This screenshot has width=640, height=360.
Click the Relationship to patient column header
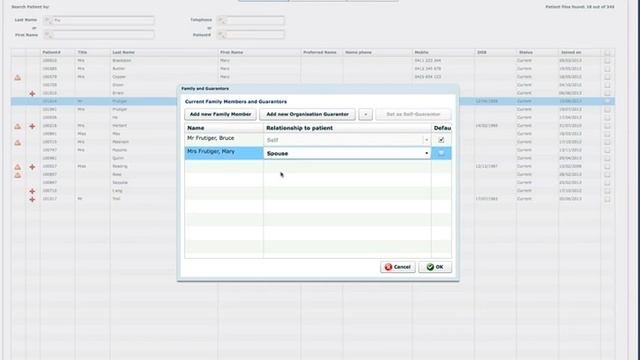(347, 128)
